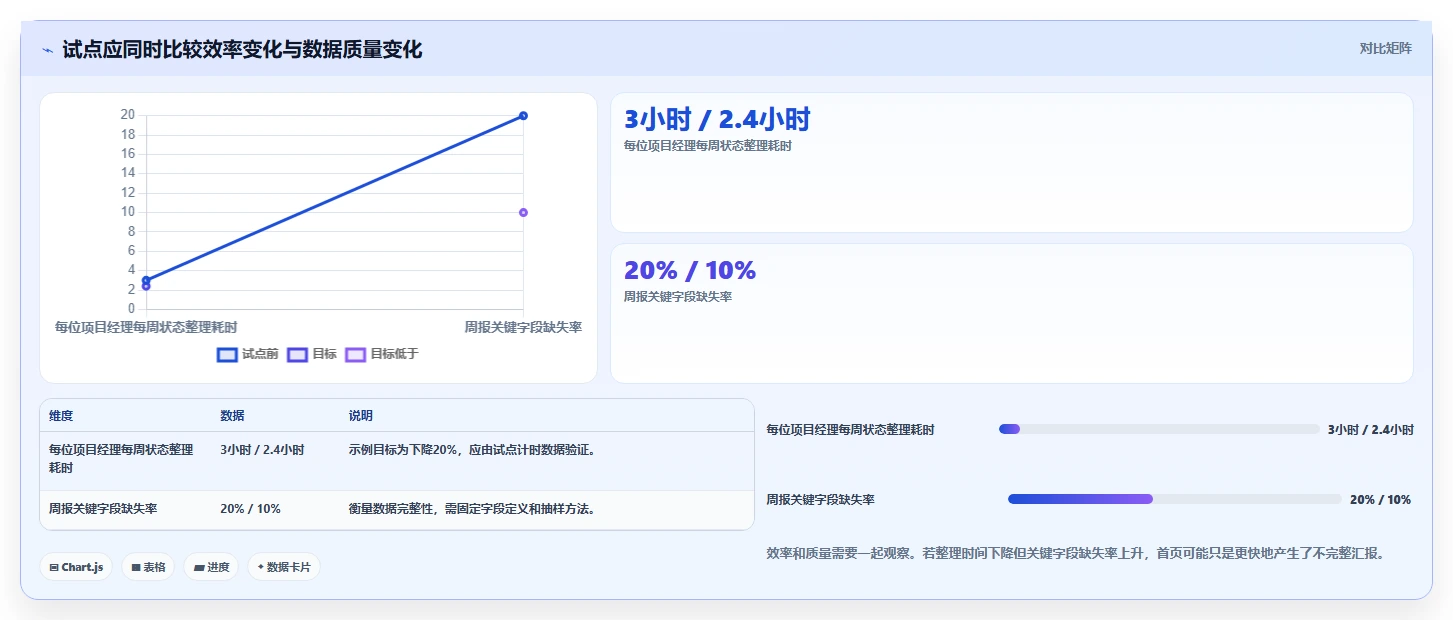Click table cell 20% / 10%
The width and height of the screenshot is (1453, 620).
pos(250,509)
